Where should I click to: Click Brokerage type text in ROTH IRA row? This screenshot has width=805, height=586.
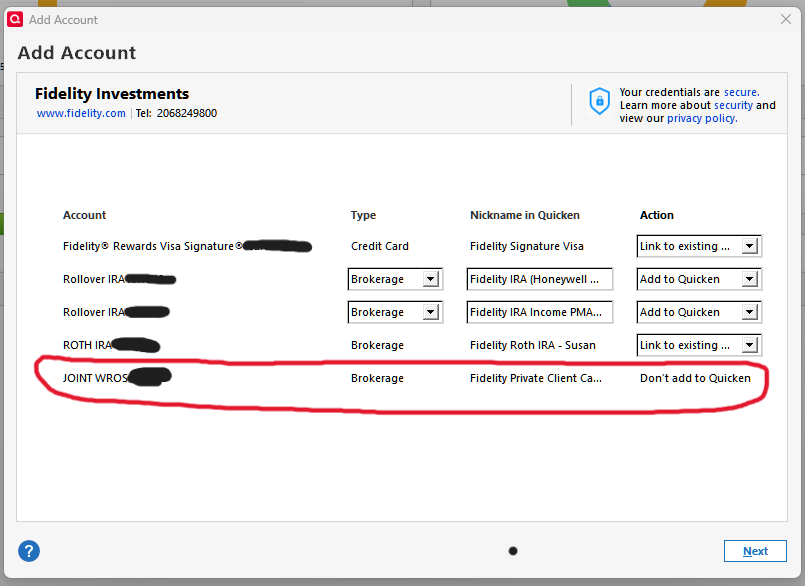click(x=377, y=345)
